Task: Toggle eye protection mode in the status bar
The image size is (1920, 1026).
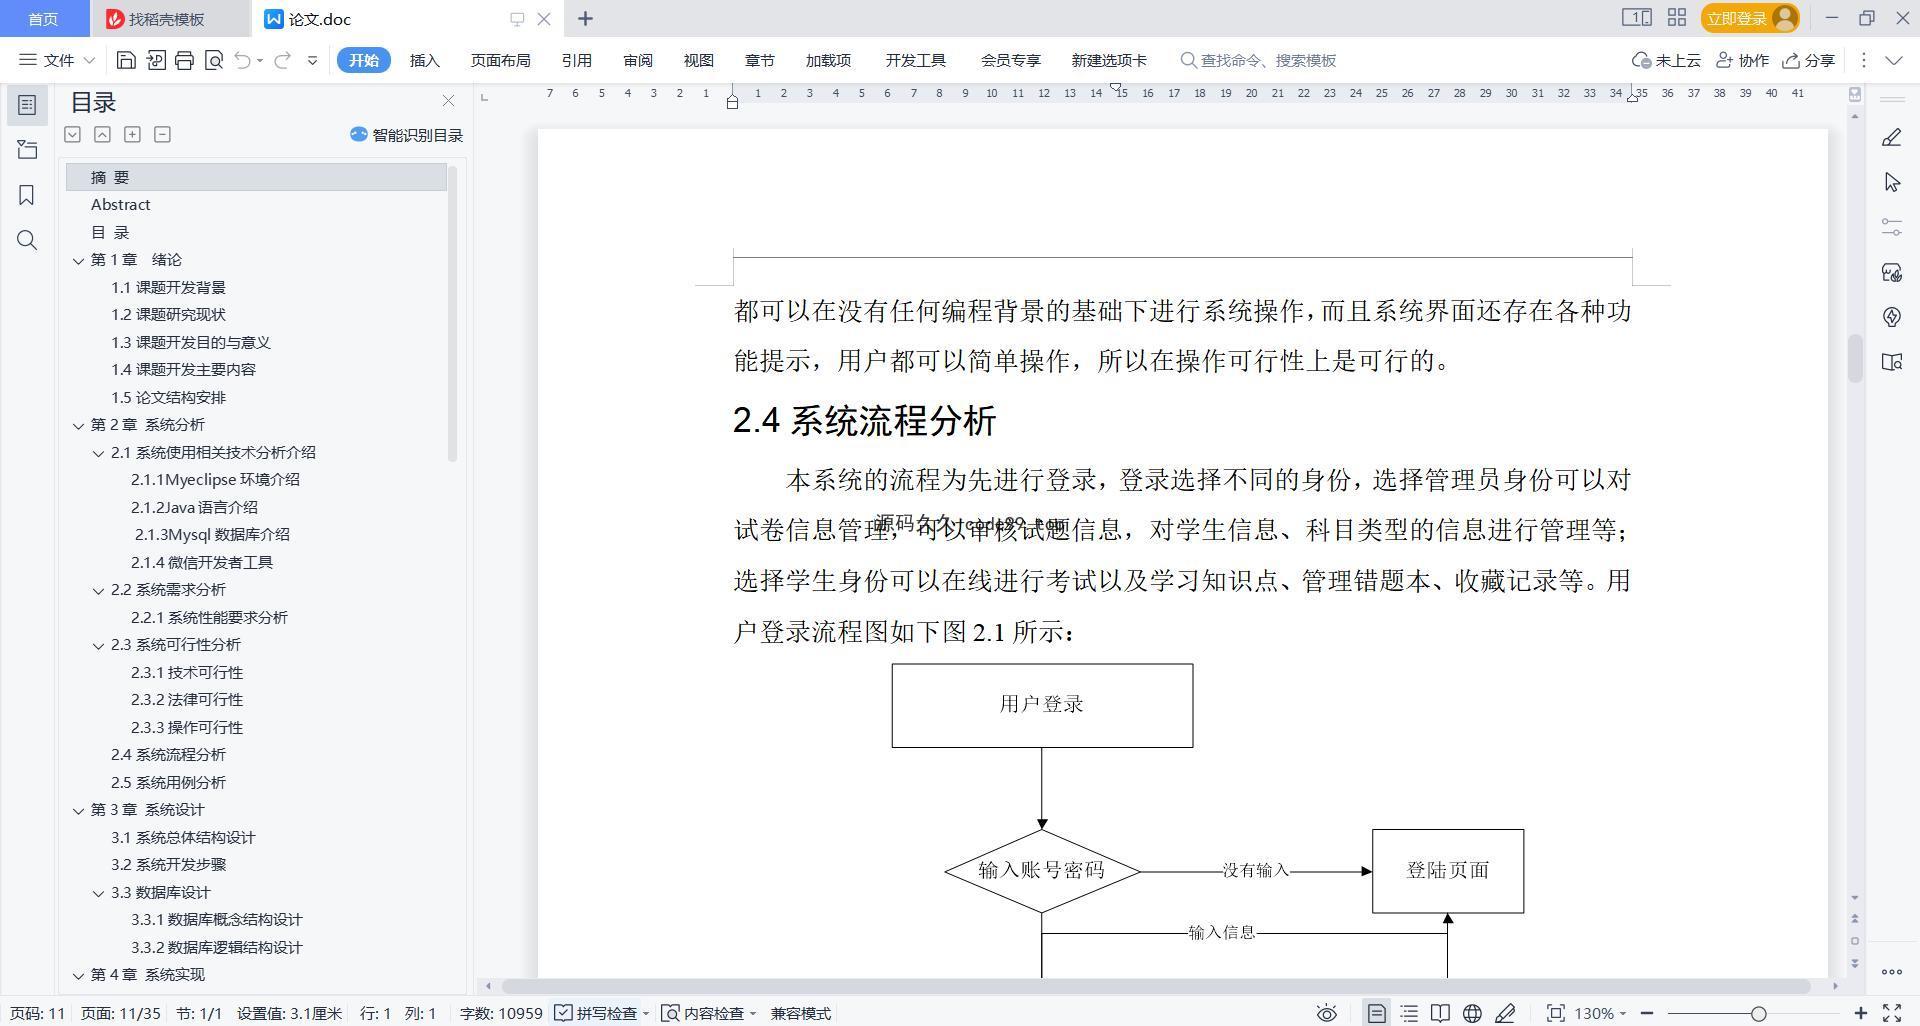Action: [1326, 1013]
